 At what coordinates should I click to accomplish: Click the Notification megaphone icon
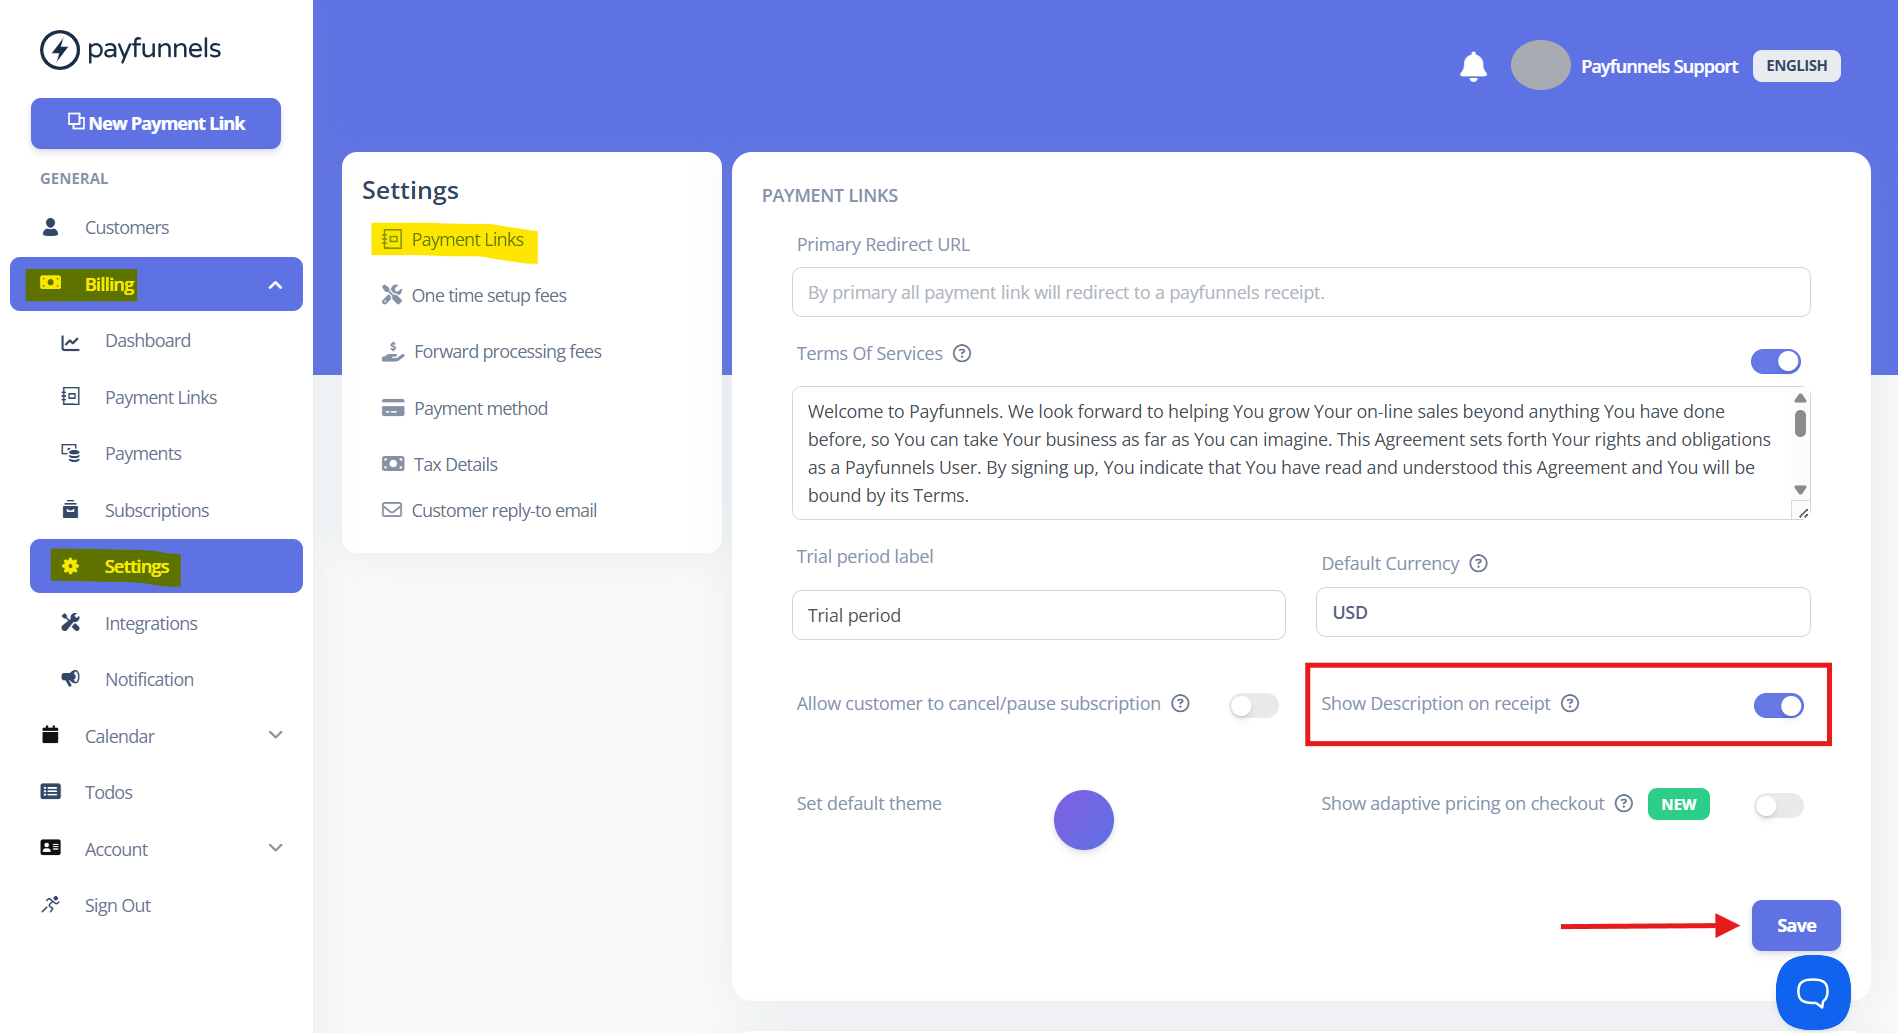pyautogui.click(x=70, y=678)
